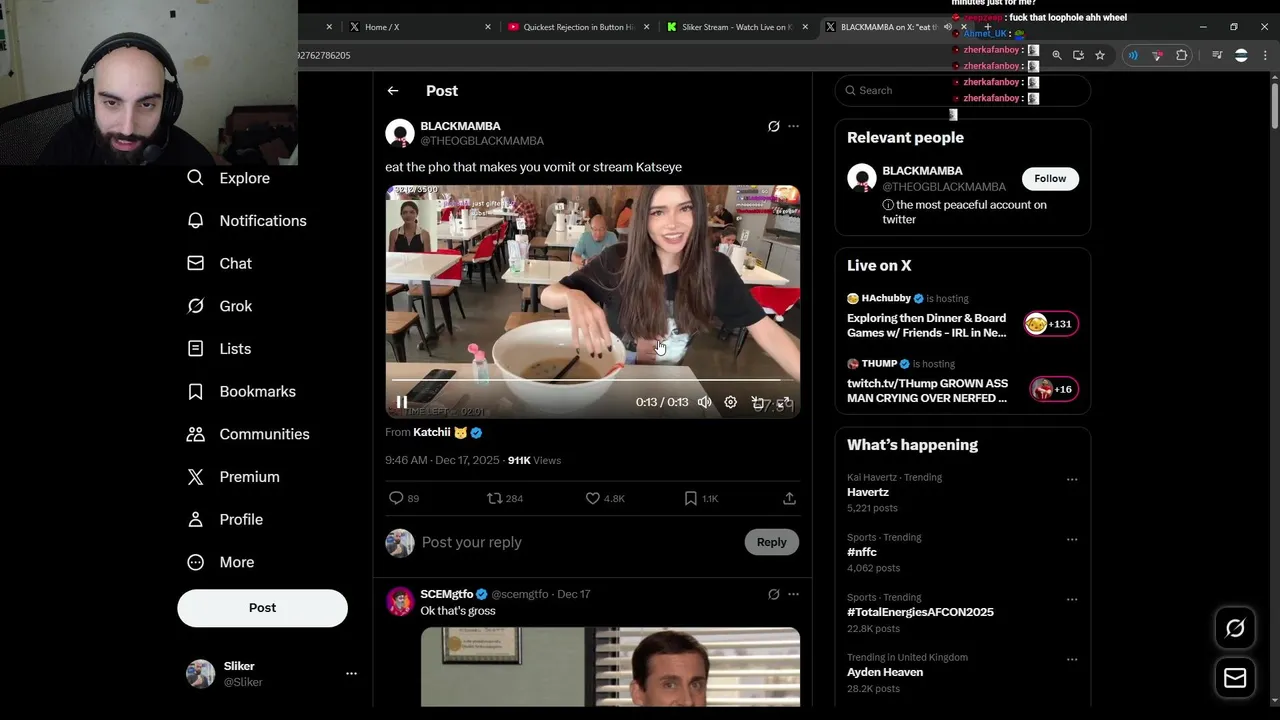Open Havertz trending topic
The image size is (1280, 720).
(x=868, y=492)
